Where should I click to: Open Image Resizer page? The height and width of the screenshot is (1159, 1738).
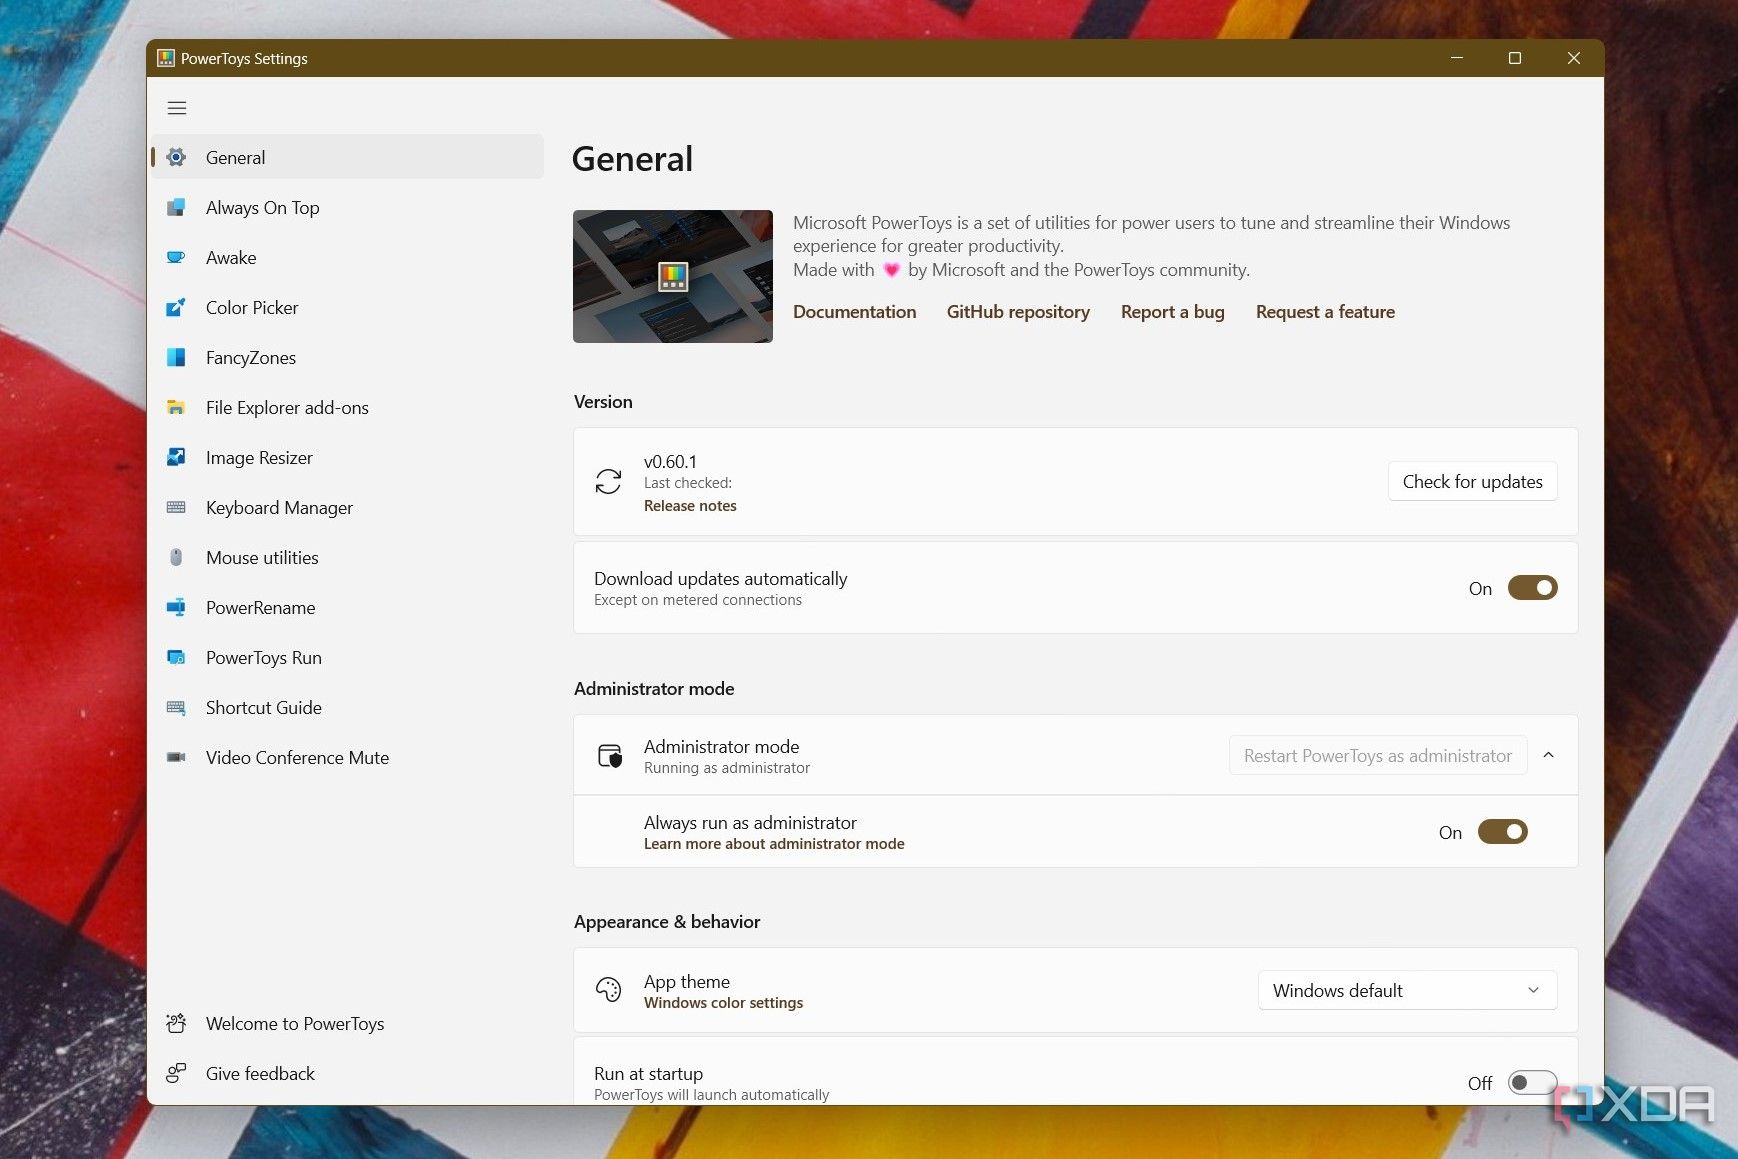click(347, 457)
